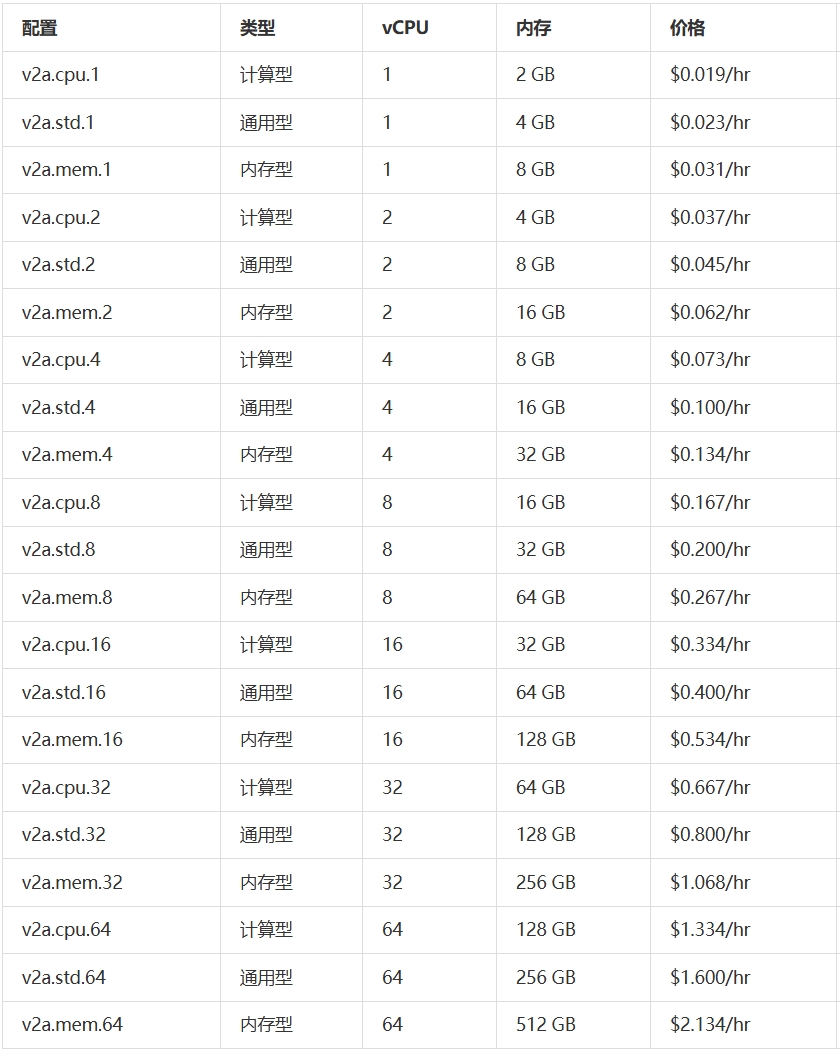Click the v2a.mem.4 configuration name
Image resolution: width=840 pixels, height=1053 pixels.
coord(67,455)
